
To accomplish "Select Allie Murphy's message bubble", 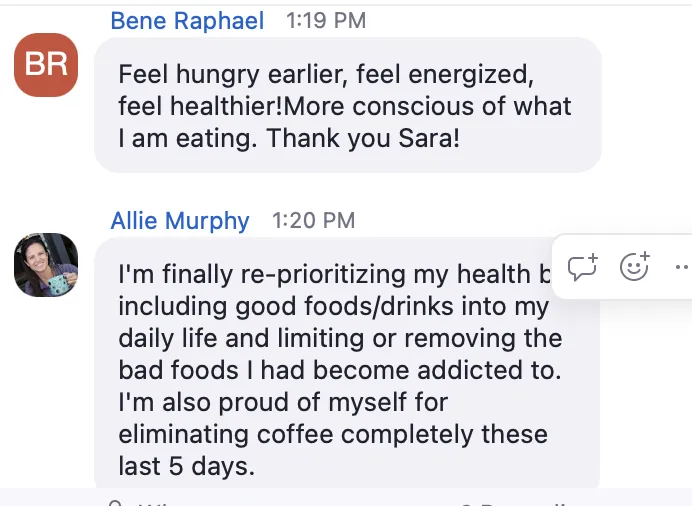I will (x=347, y=363).
